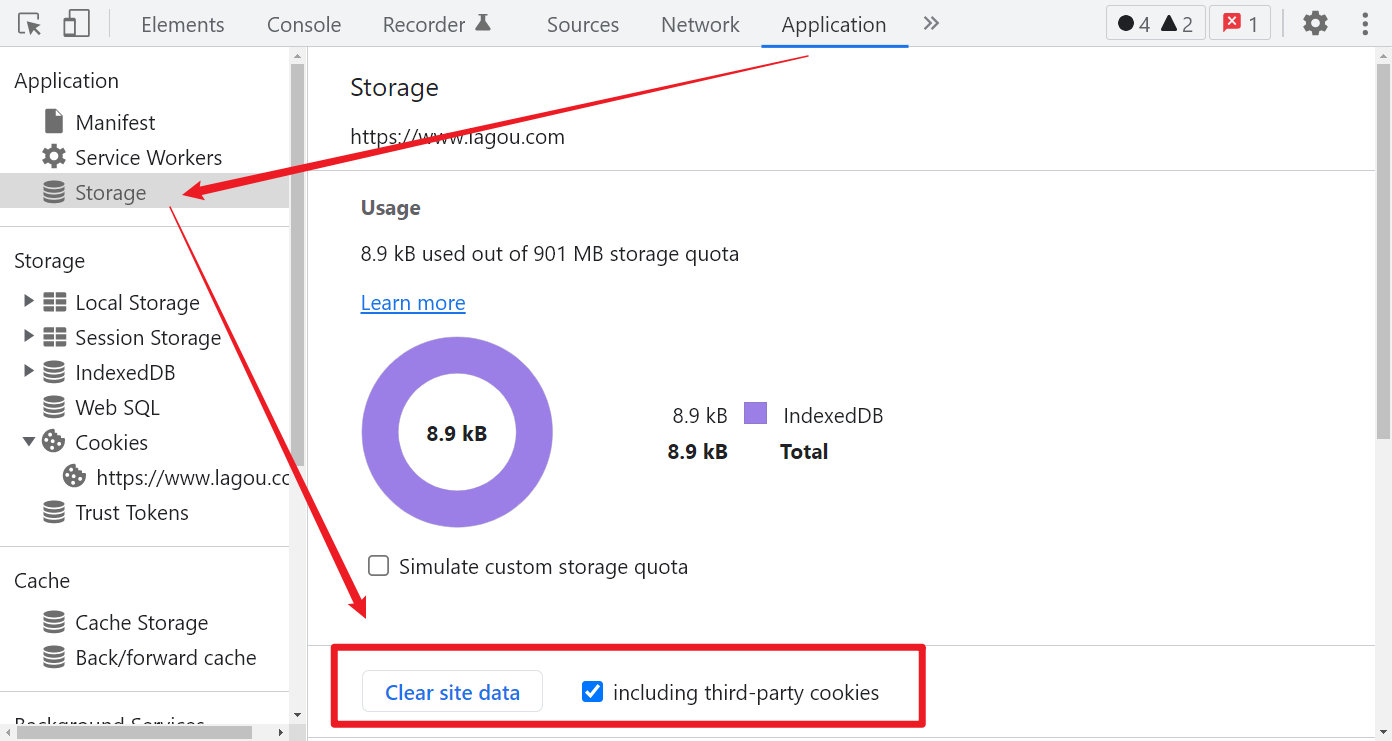1392x741 pixels.
Task: Activate the inspect element picker icon
Action: click(30, 24)
